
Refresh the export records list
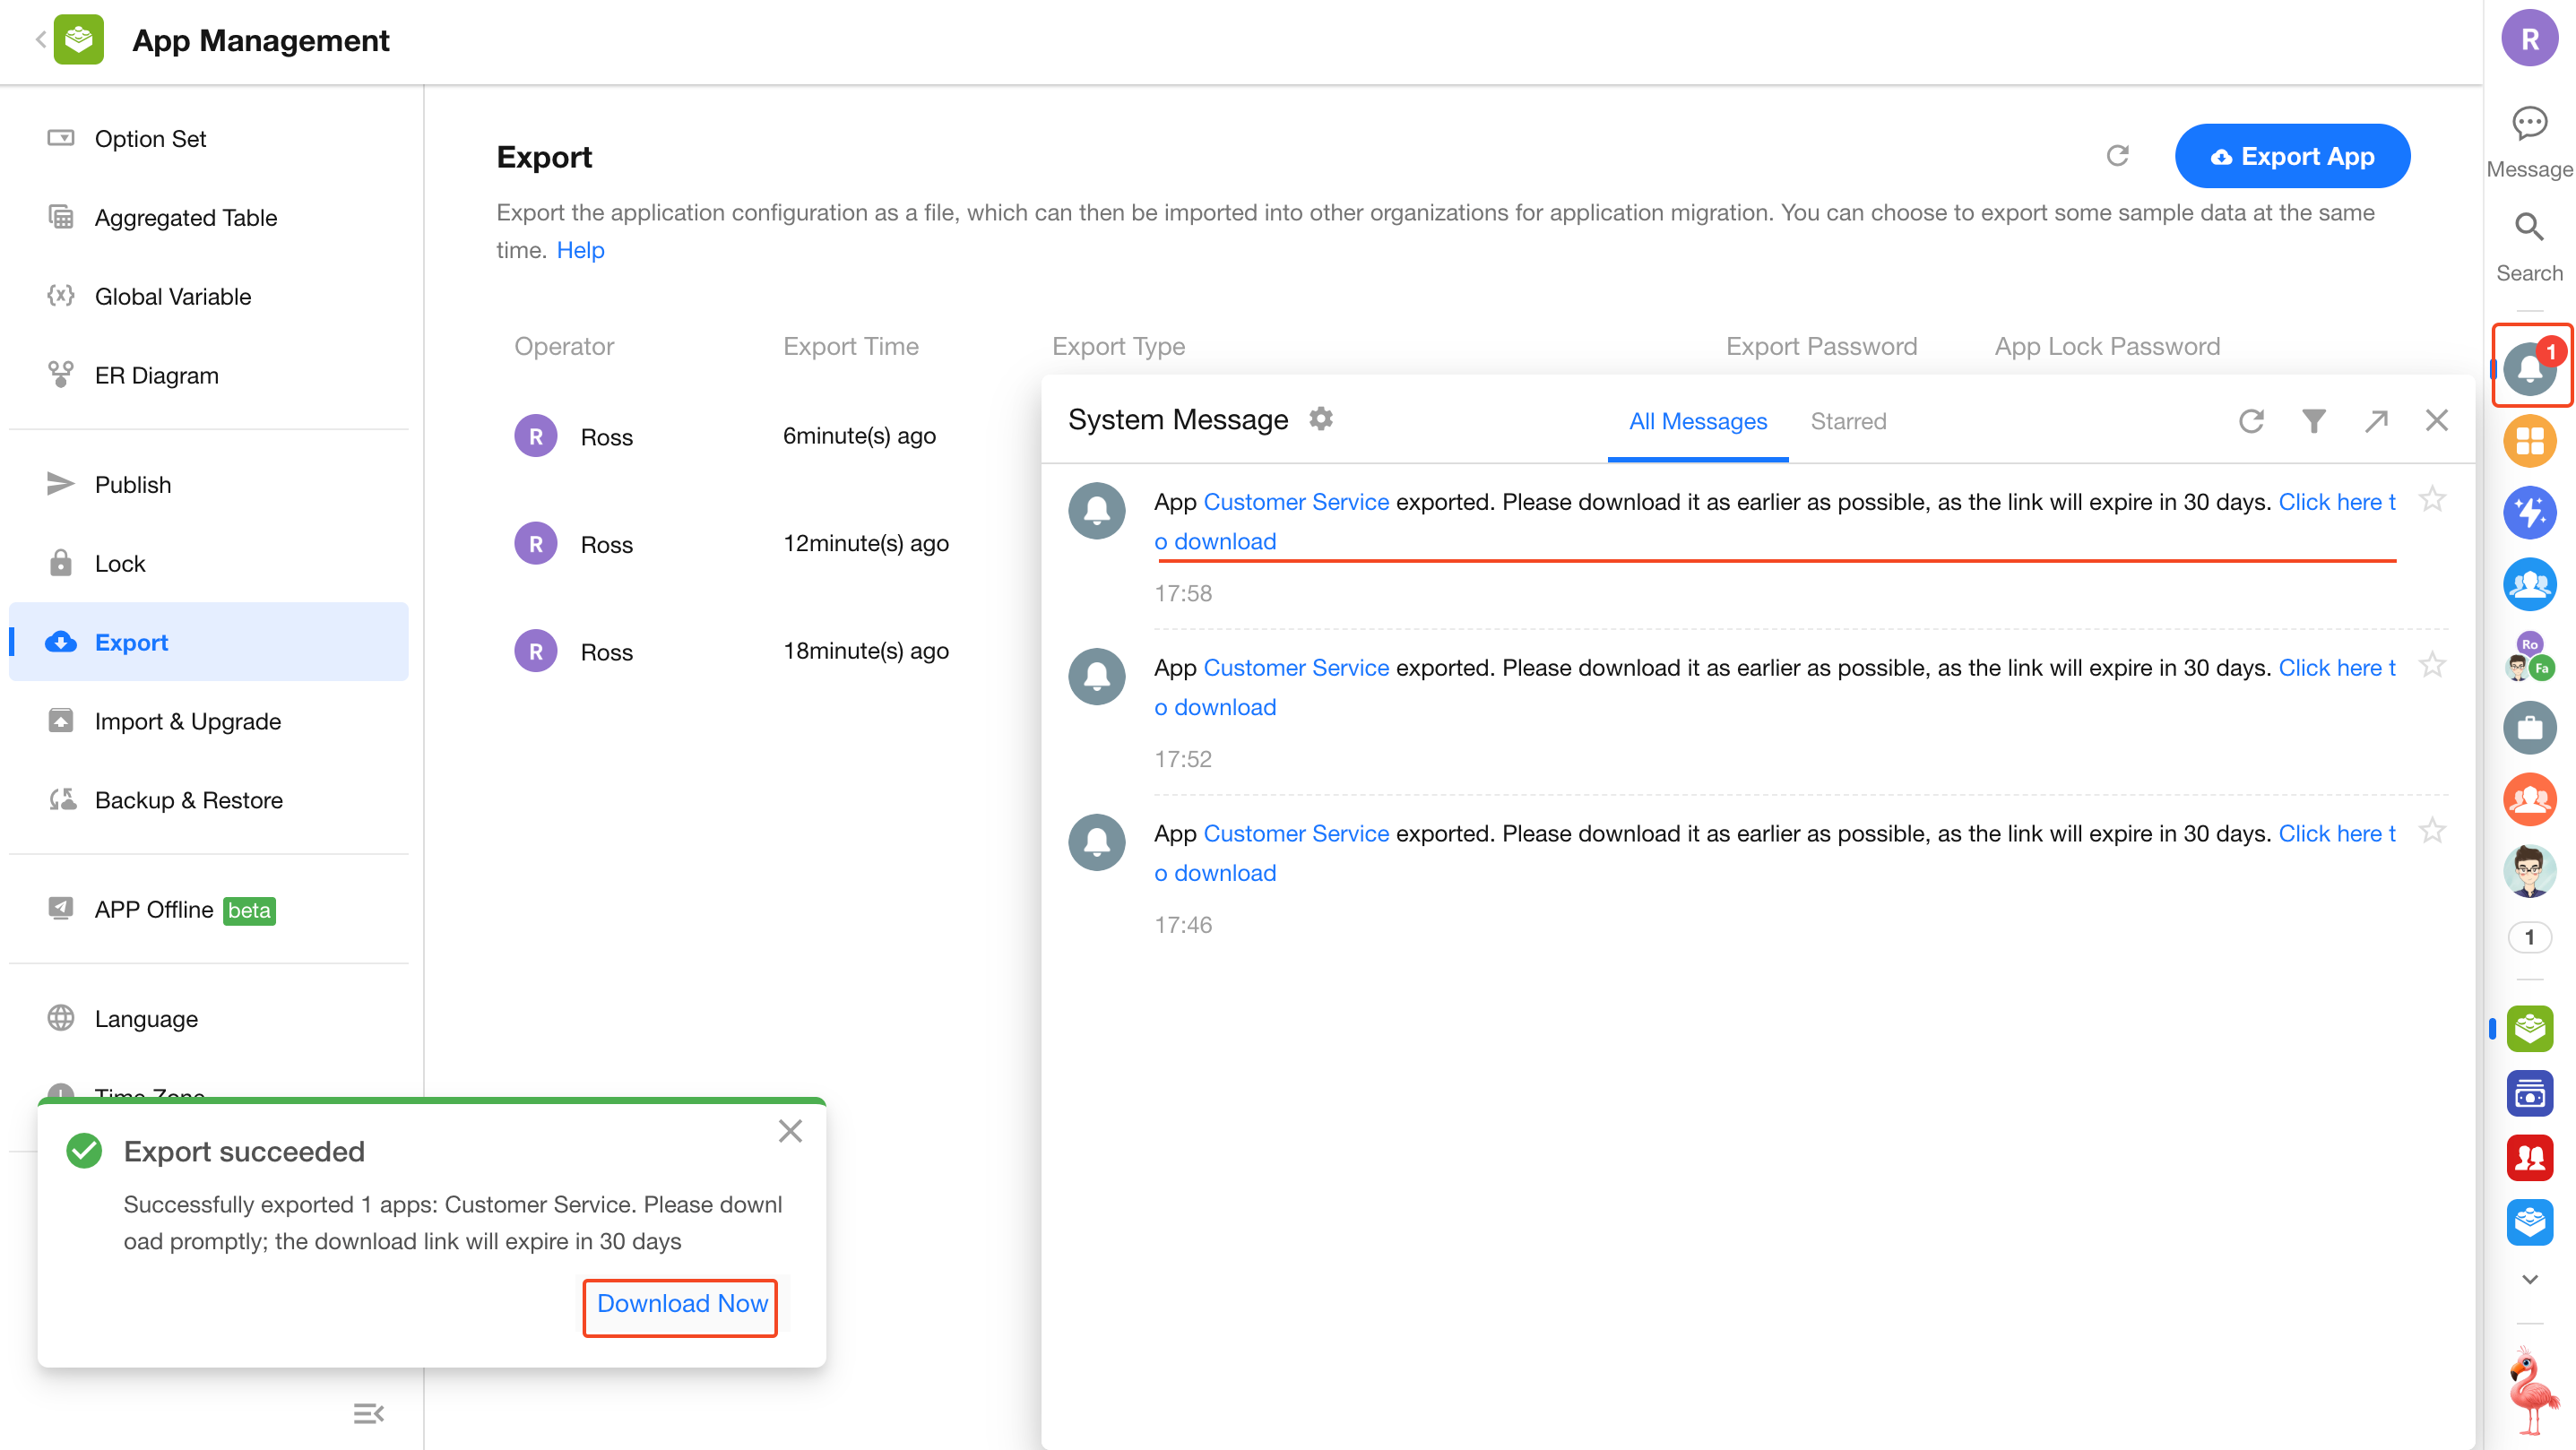point(2117,156)
